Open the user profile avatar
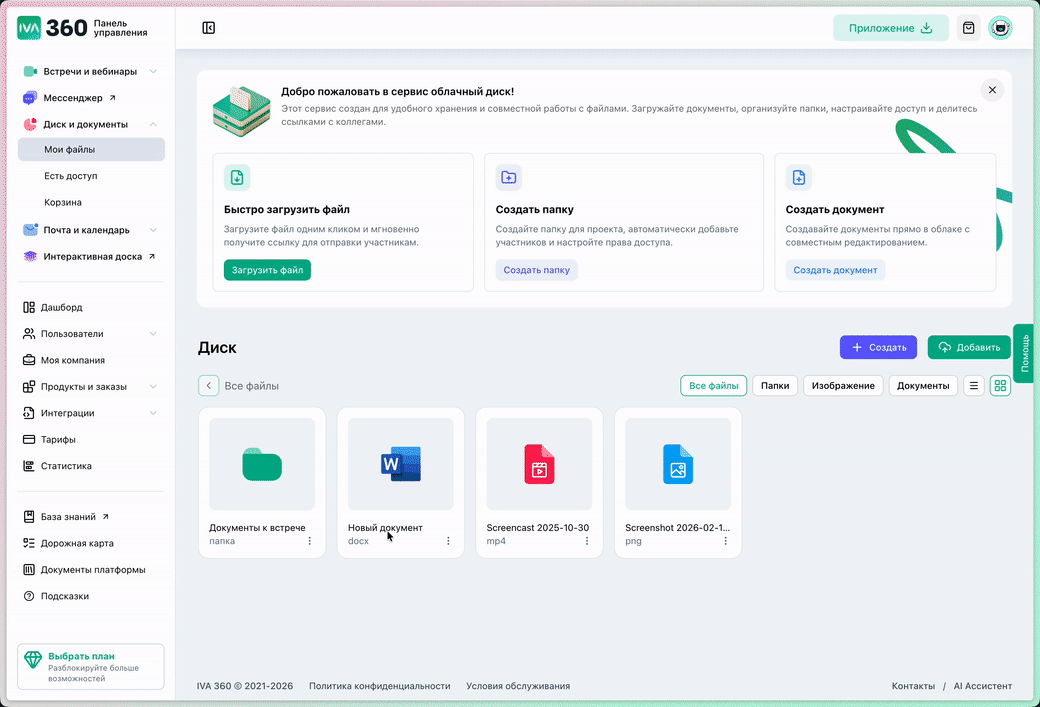This screenshot has height=707, width=1040. (999, 28)
